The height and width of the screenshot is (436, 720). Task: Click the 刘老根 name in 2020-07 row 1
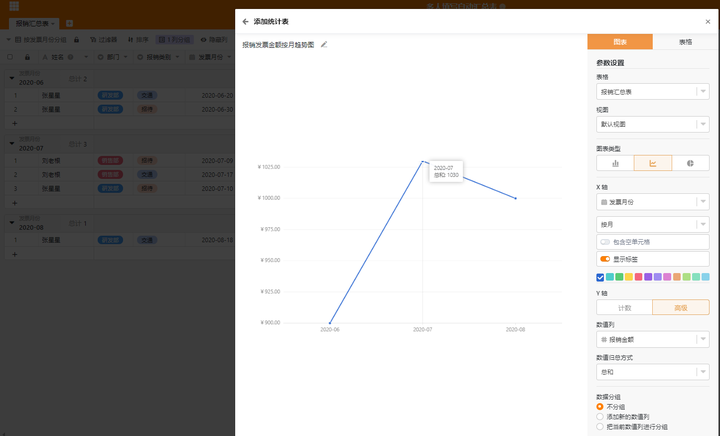click(51, 161)
